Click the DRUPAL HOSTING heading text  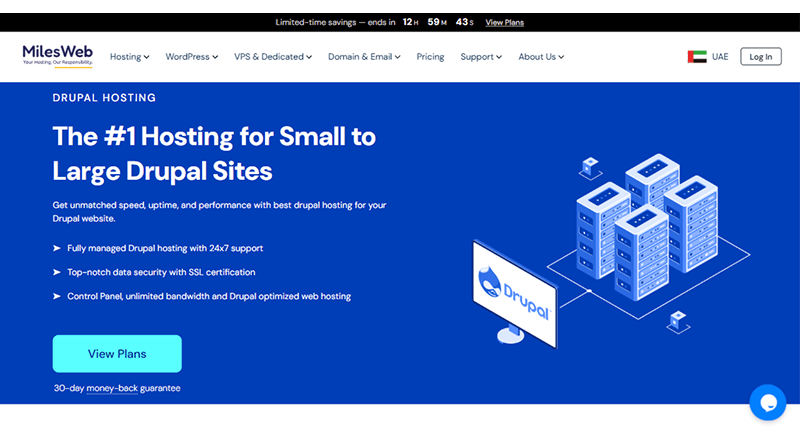point(104,98)
